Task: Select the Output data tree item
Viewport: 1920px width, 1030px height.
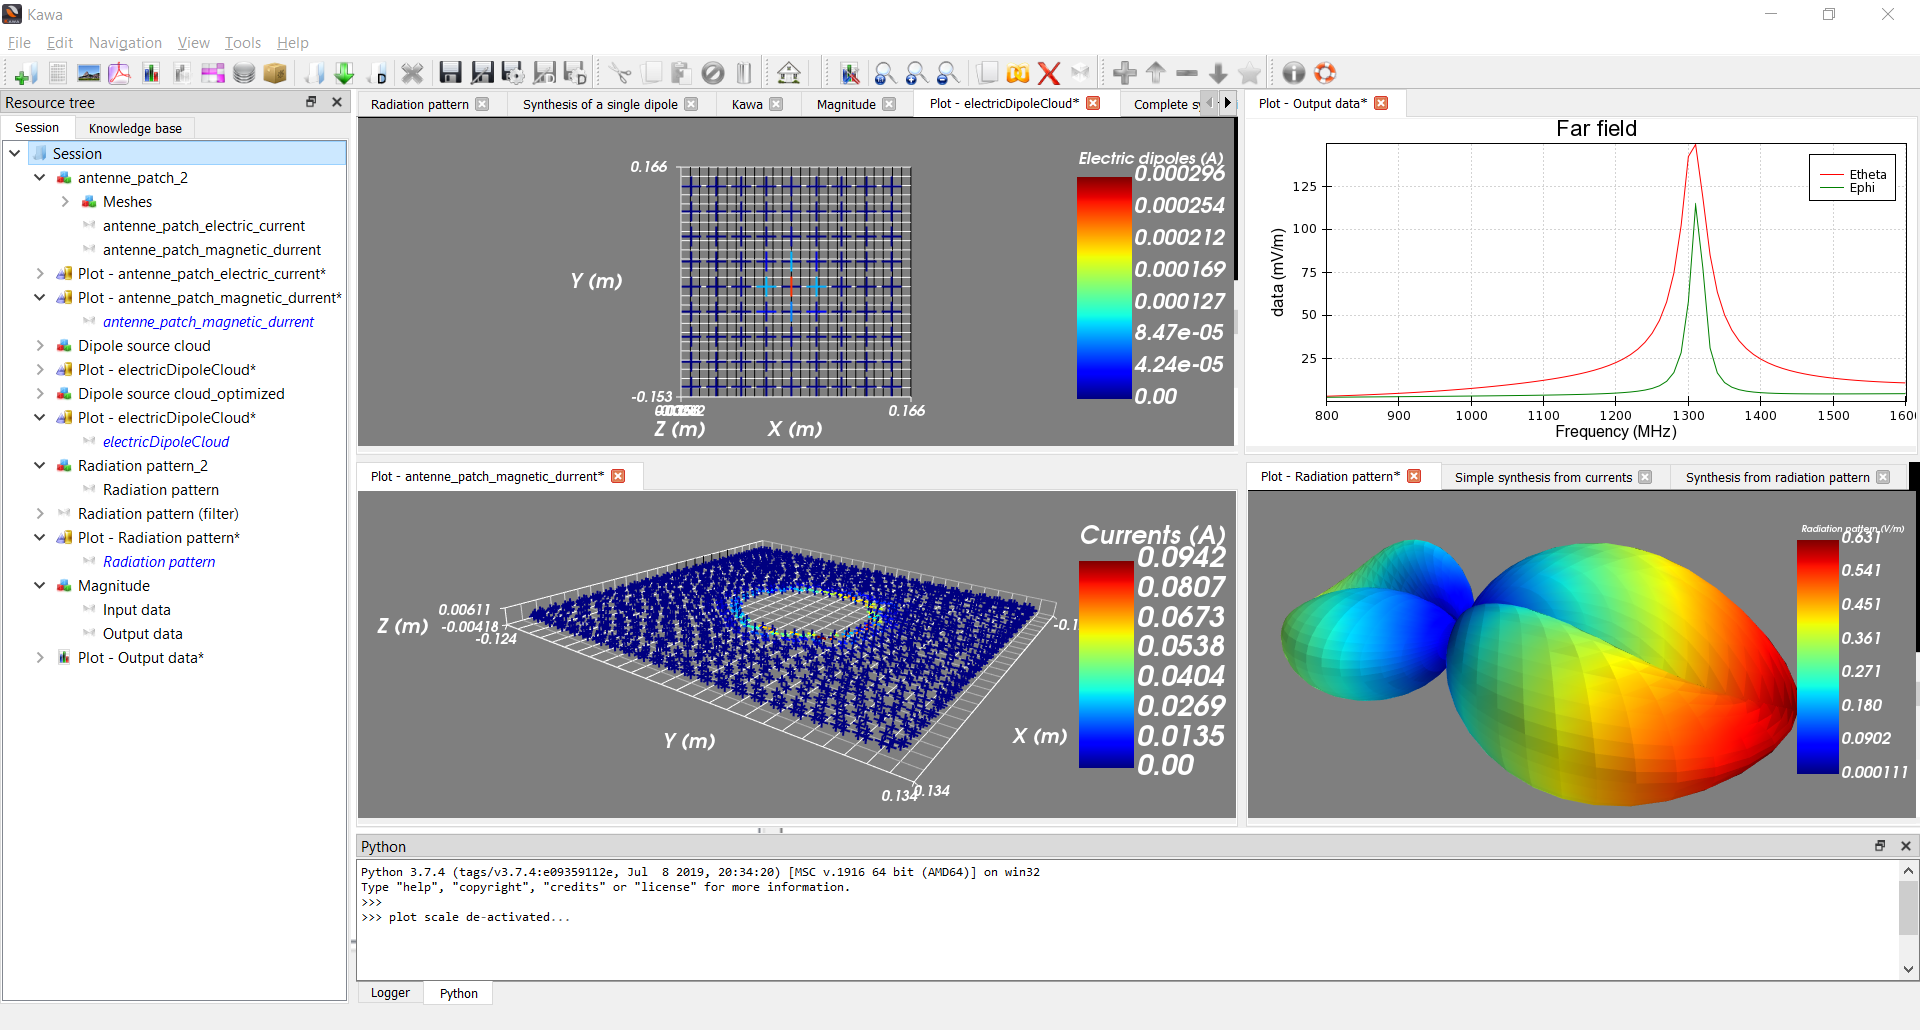Action: [142, 634]
